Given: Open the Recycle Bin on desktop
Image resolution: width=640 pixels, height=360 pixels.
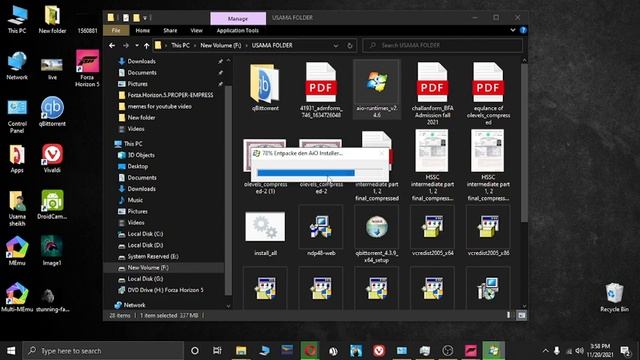Looking at the screenshot, I should pyautogui.click(x=614, y=297).
